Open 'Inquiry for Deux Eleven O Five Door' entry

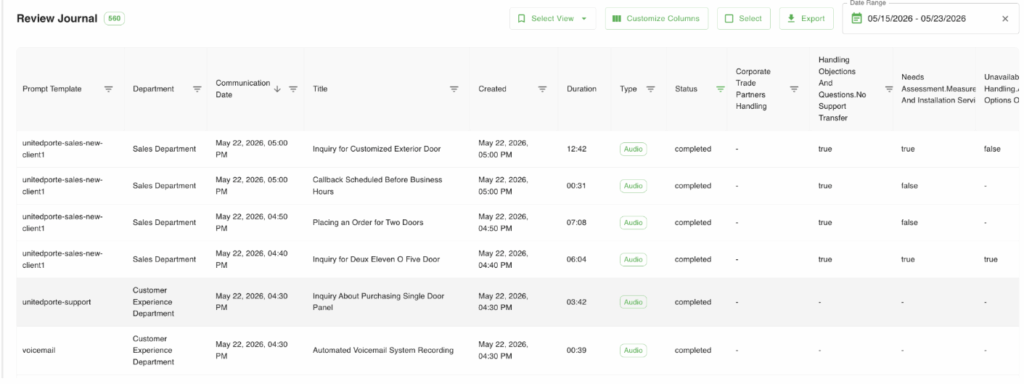[x=376, y=259]
